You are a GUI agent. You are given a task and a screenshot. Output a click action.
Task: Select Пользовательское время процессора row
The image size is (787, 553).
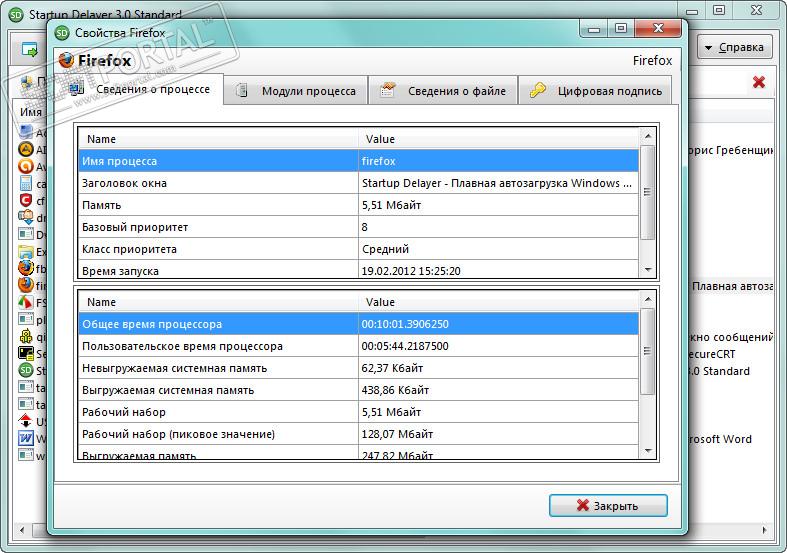click(x=359, y=346)
